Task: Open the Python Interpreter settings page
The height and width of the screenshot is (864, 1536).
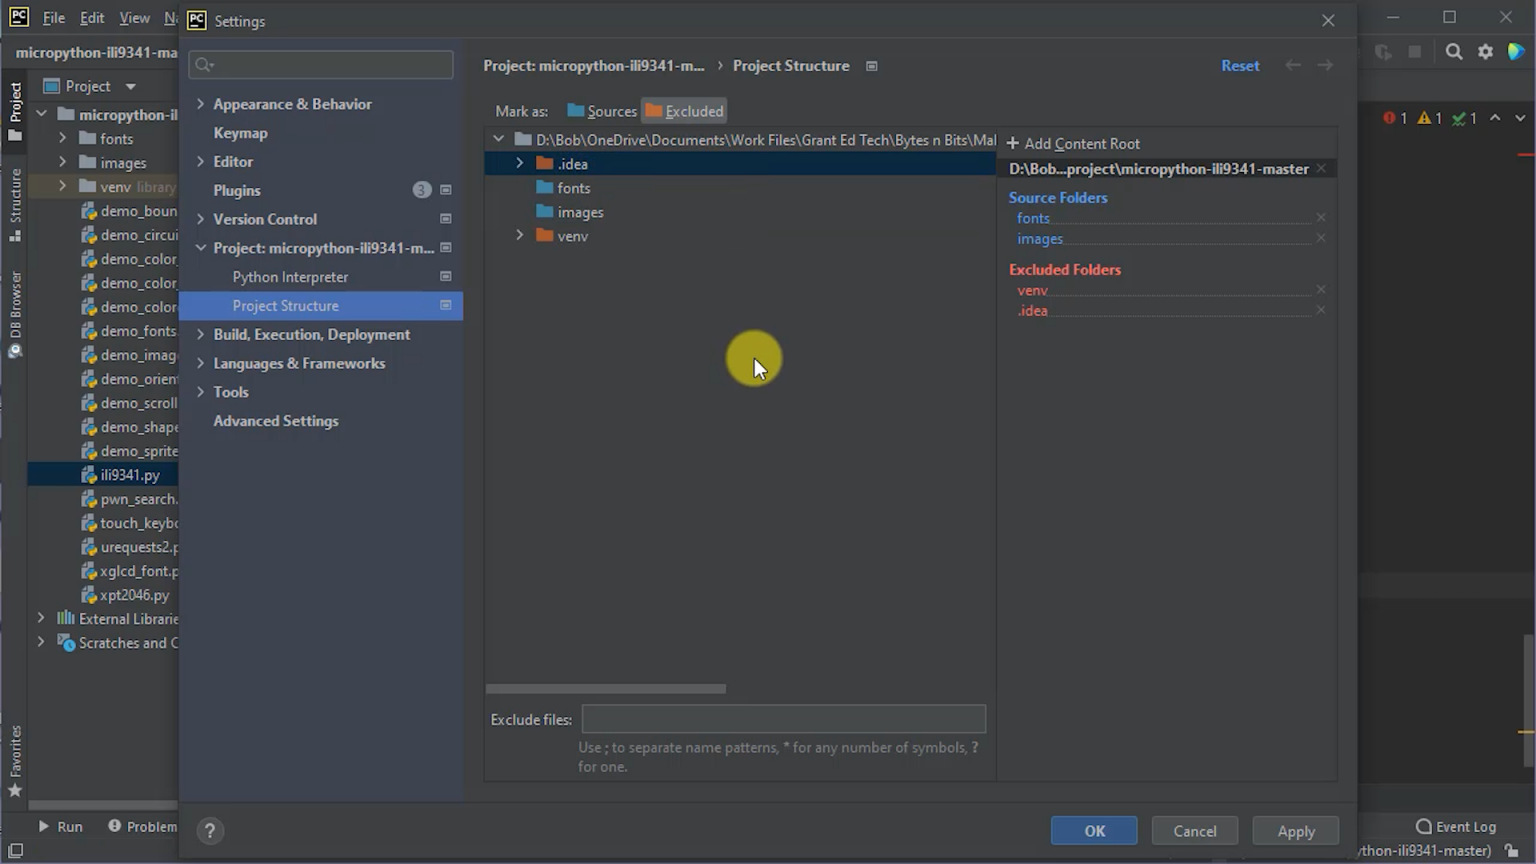Action: (x=290, y=277)
